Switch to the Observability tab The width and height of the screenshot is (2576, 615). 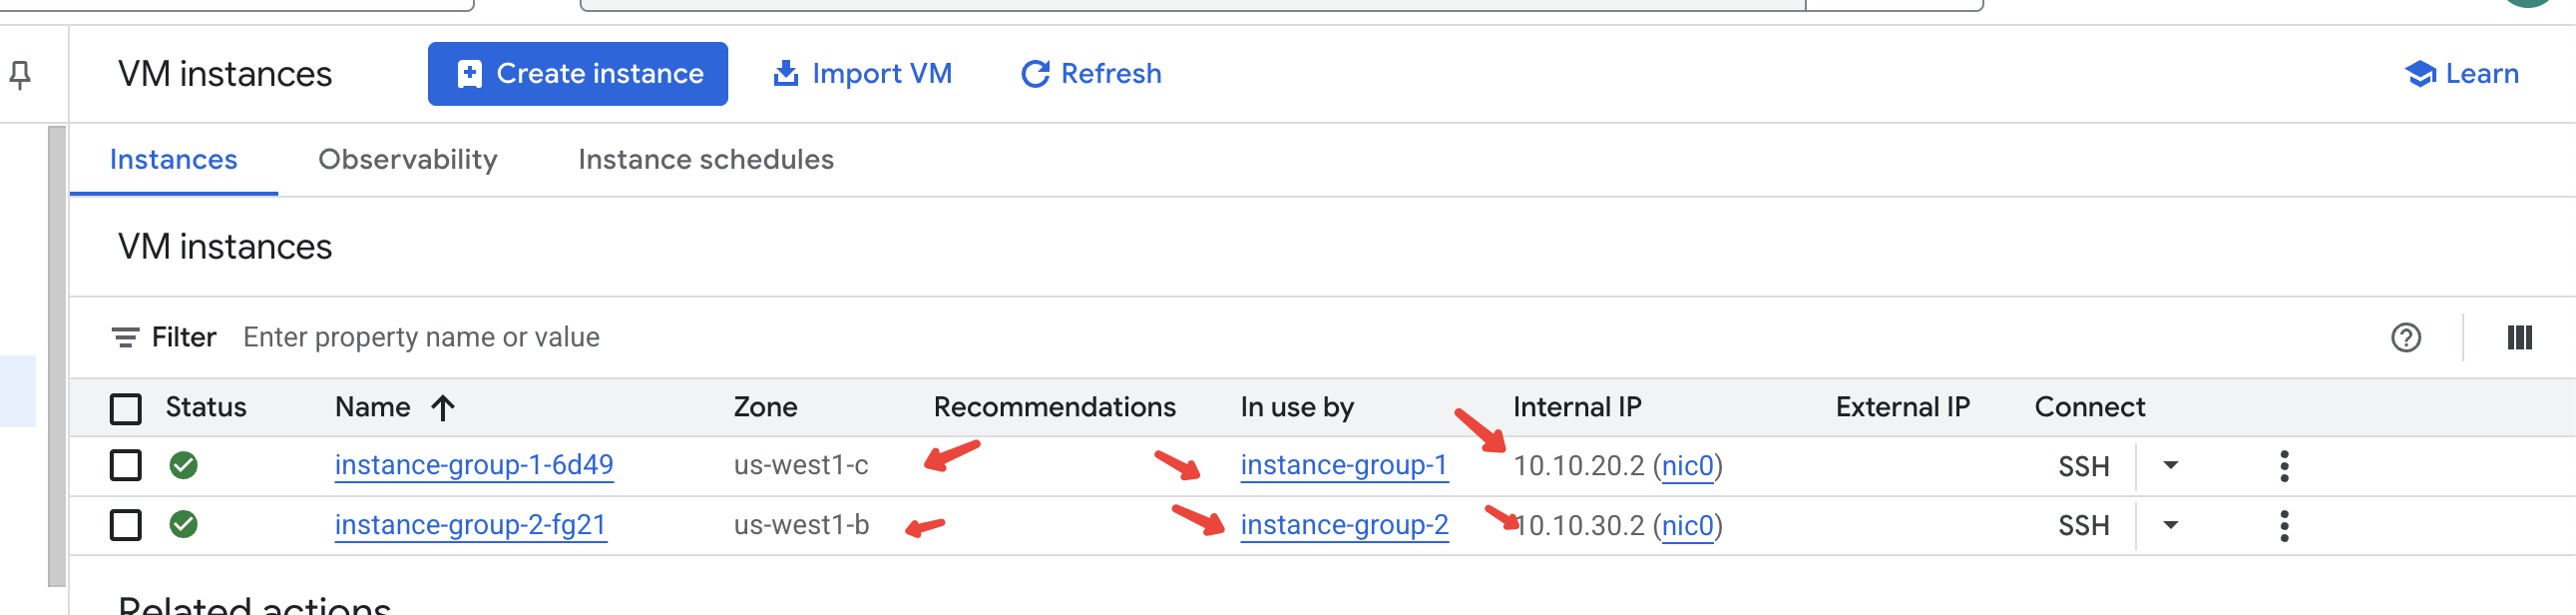click(407, 160)
